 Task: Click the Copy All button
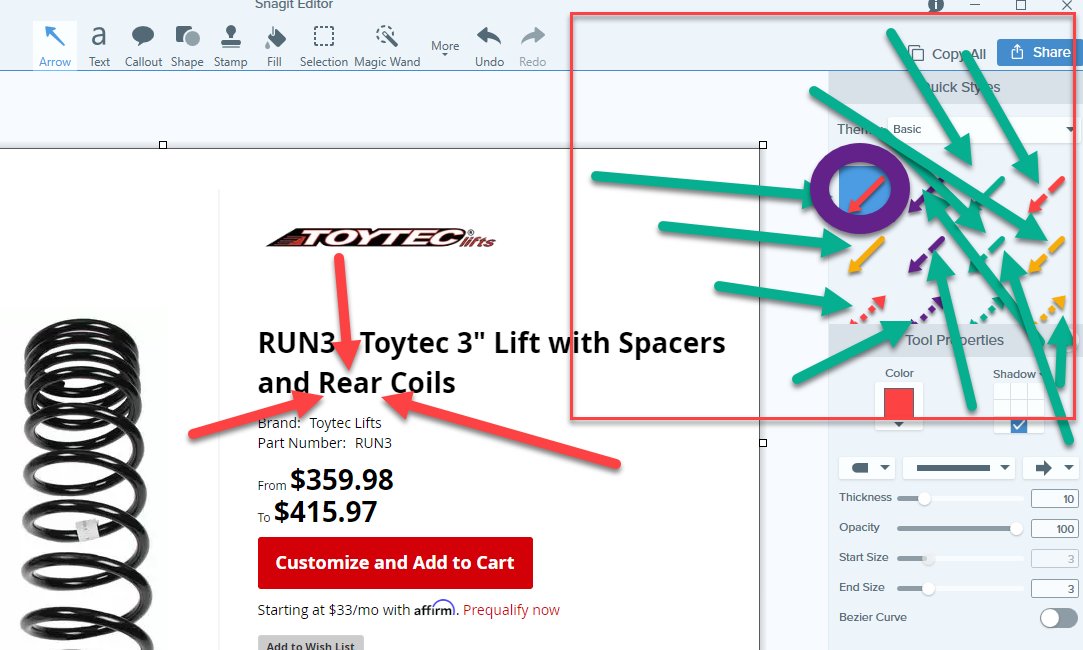[947, 53]
